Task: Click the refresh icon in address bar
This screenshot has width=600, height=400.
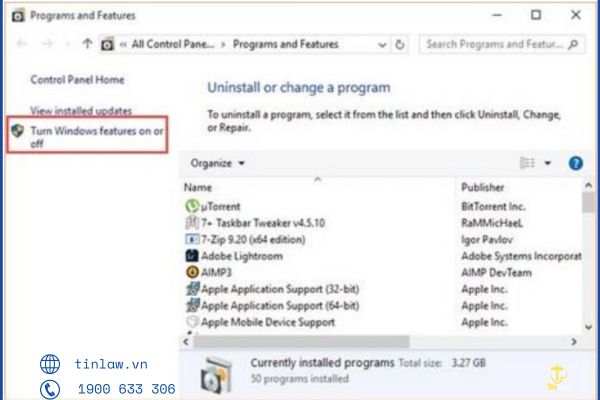Action: [x=399, y=44]
